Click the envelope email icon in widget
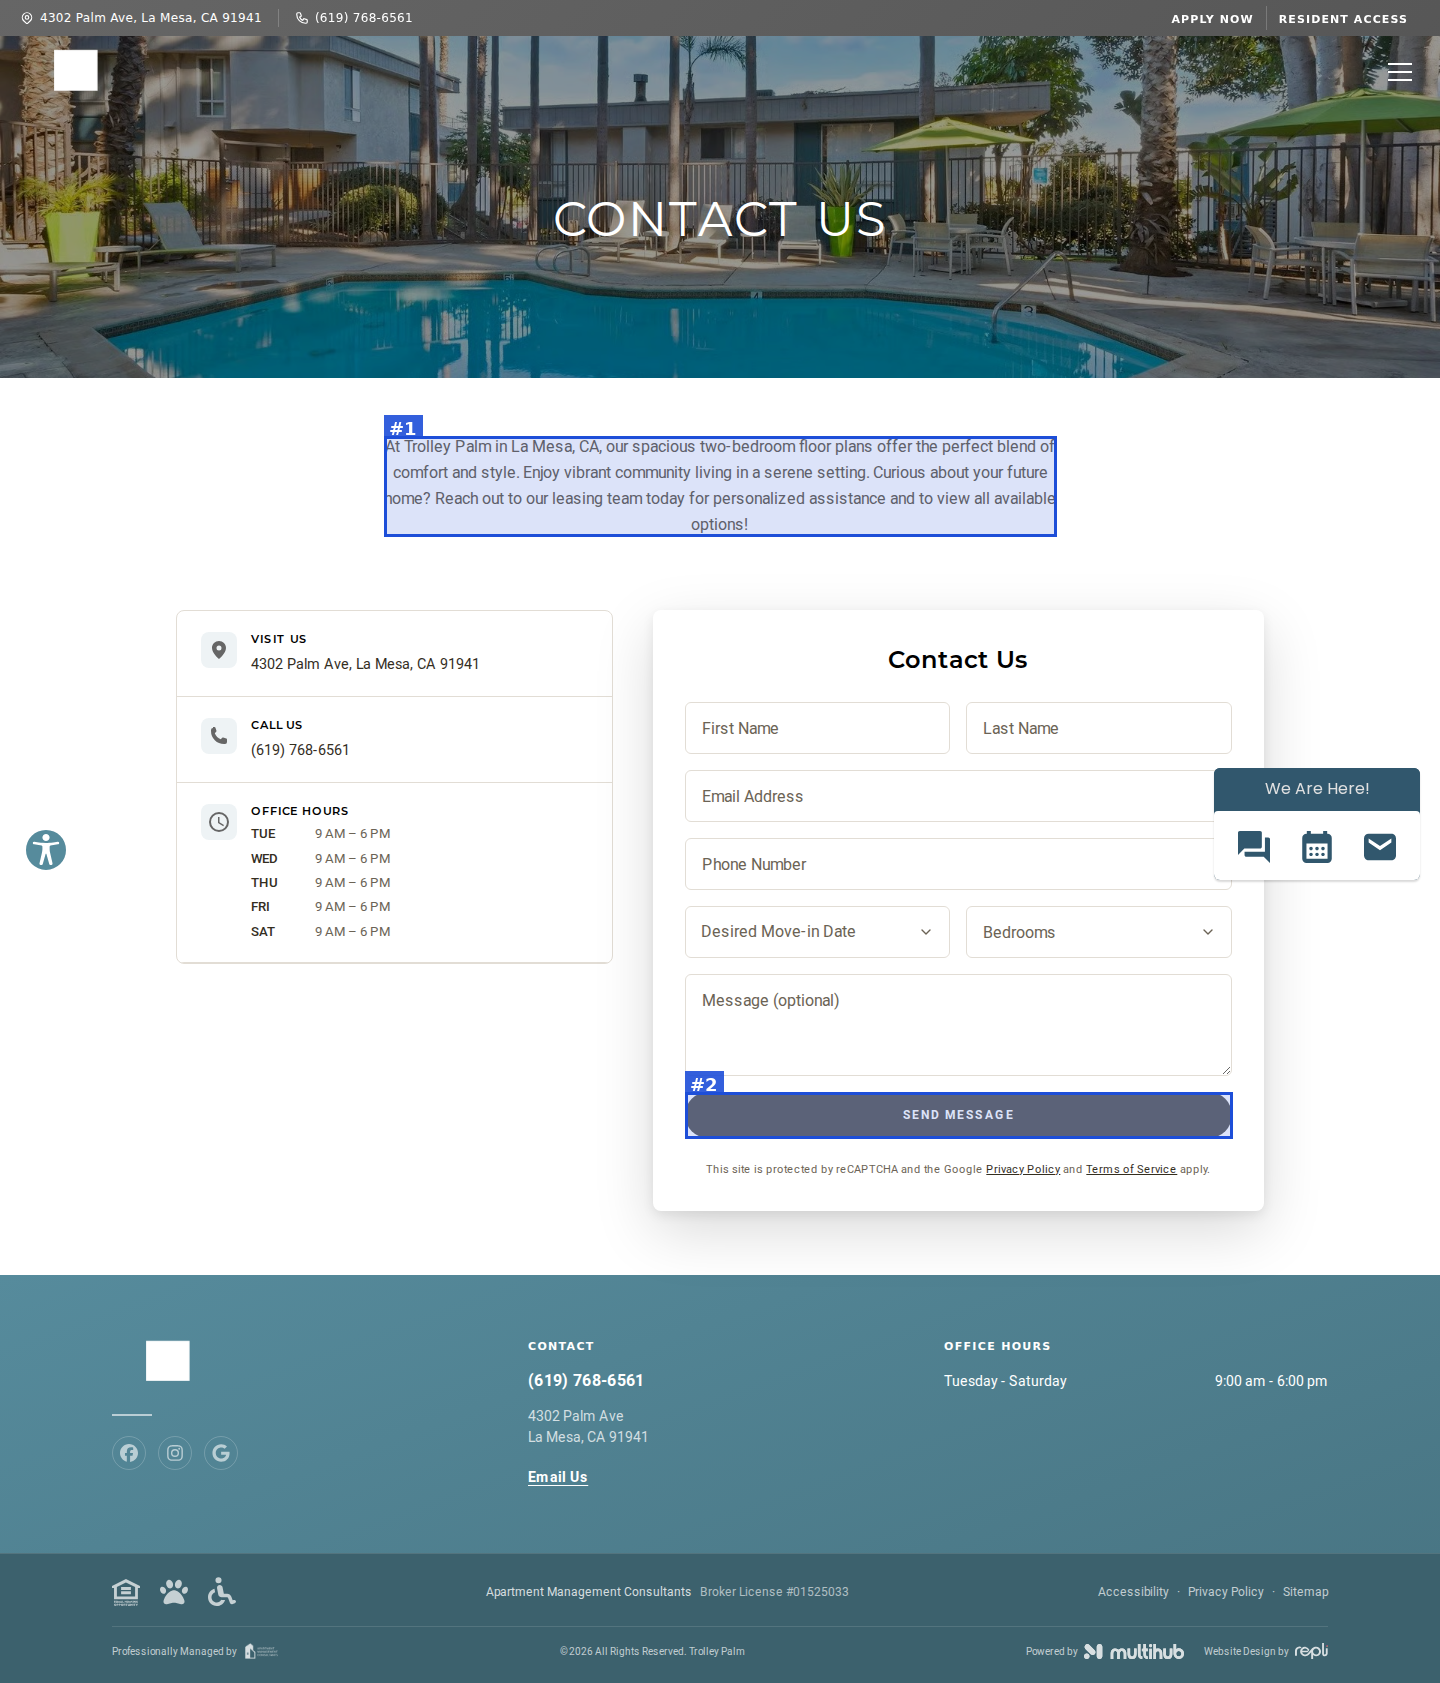The height and width of the screenshot is (1683, 1440). [x=1380, y=847]
